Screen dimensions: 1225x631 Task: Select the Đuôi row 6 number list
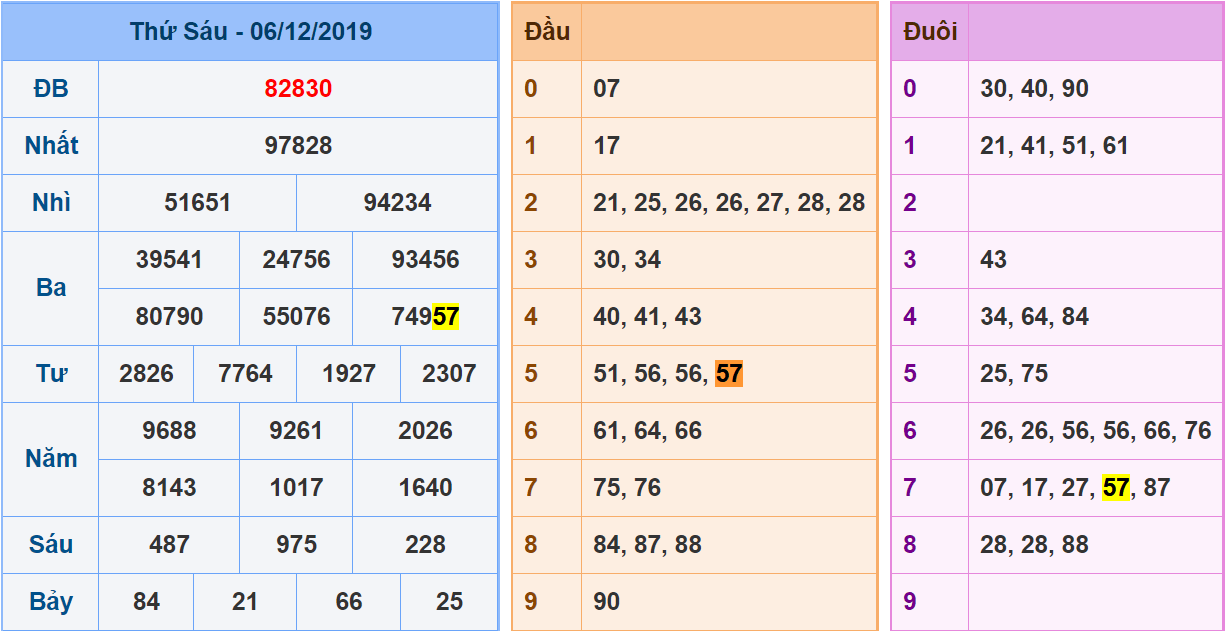click(1095, 431)
